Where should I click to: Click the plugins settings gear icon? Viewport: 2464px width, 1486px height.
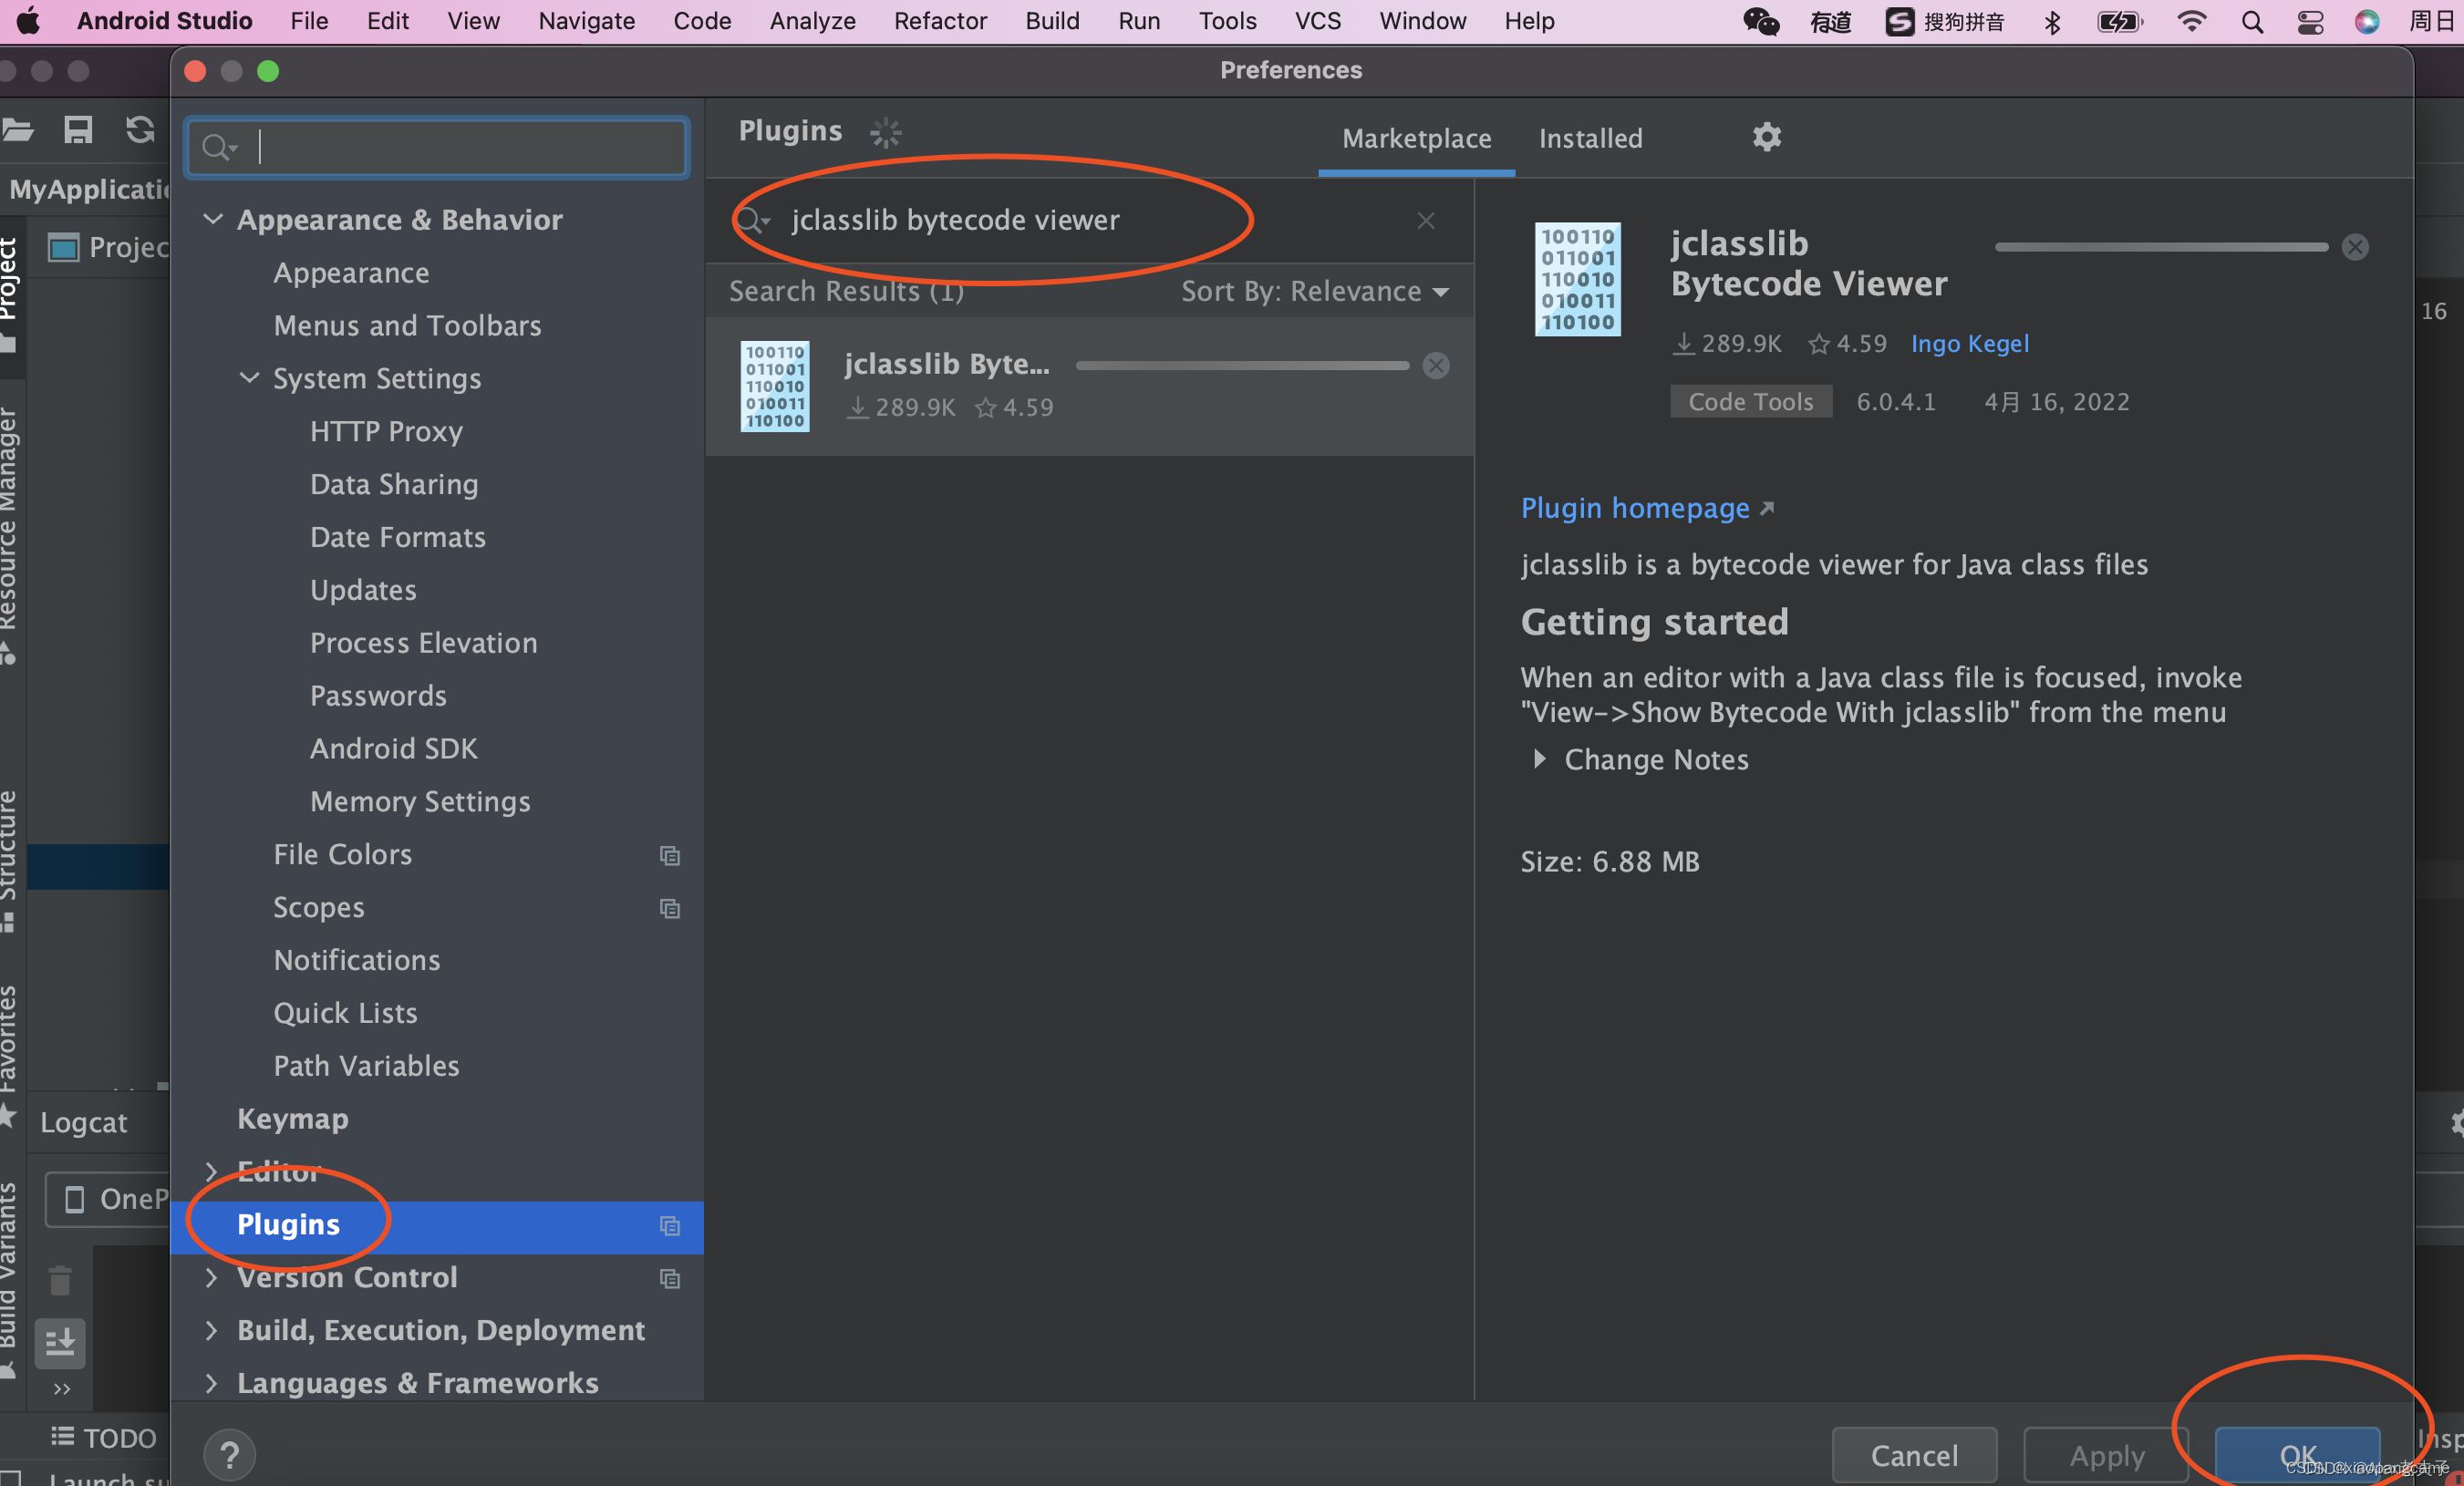(x=1766, y=137)
